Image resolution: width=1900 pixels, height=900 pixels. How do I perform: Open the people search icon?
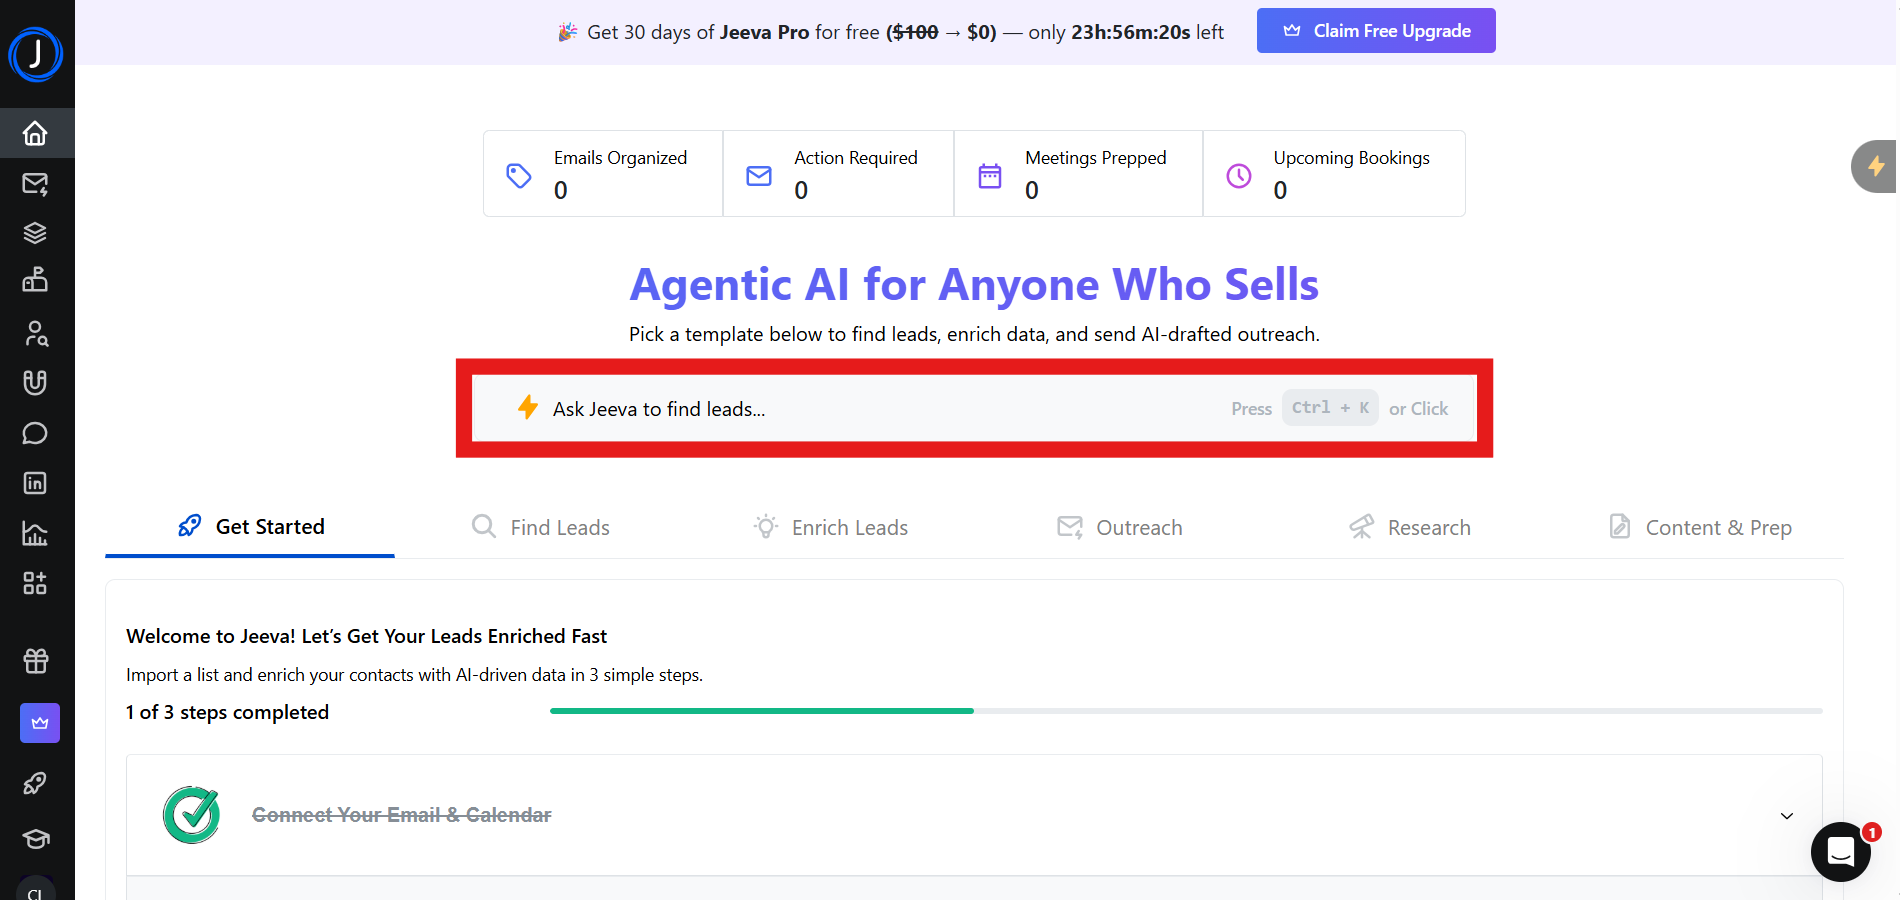click(36, 333)
